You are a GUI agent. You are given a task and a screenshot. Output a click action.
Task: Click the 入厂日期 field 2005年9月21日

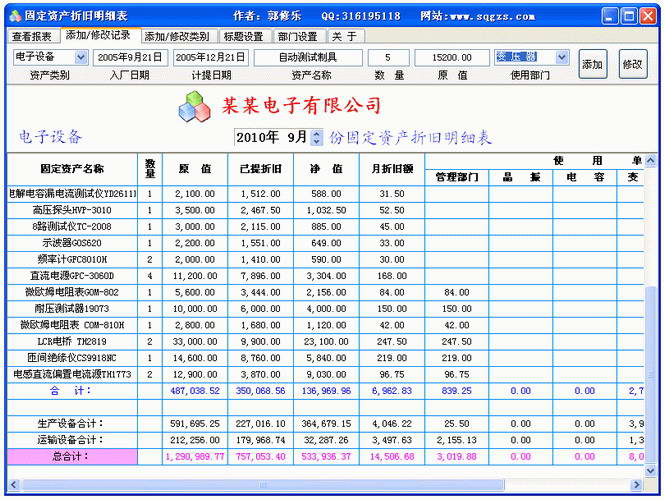click(130, 58)
